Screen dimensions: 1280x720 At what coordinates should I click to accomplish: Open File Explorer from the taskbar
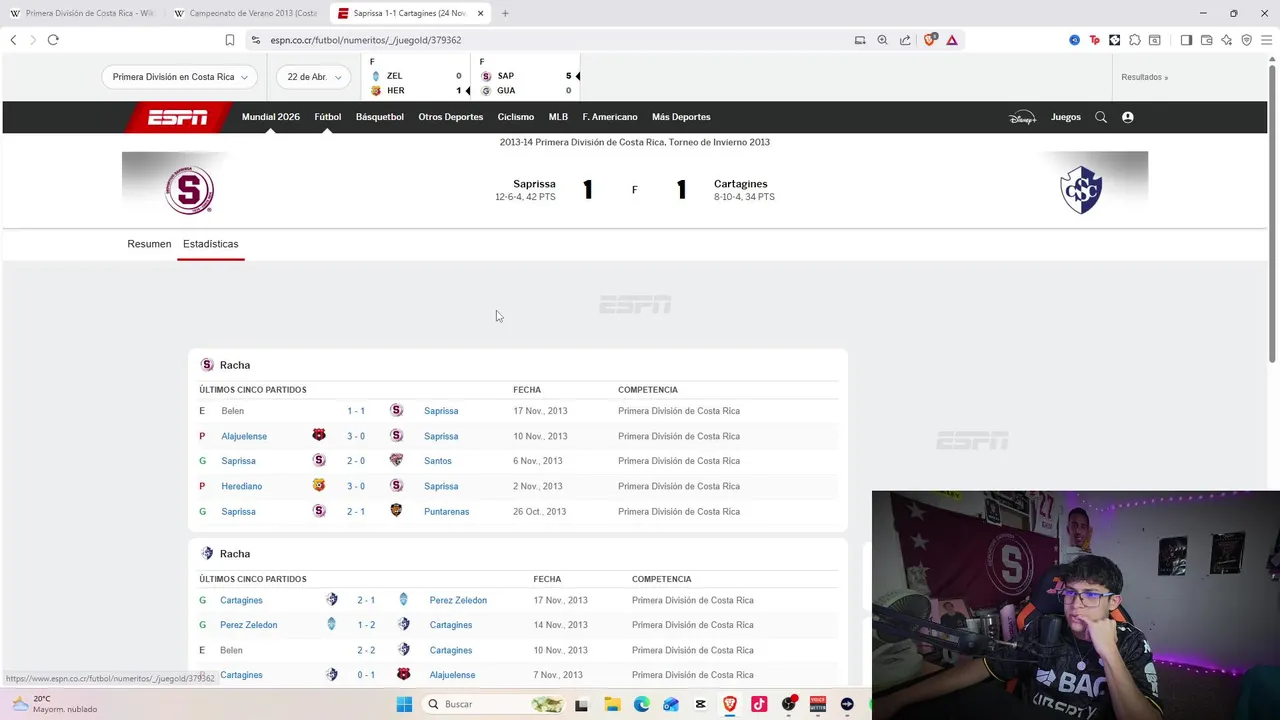point(612,704)
